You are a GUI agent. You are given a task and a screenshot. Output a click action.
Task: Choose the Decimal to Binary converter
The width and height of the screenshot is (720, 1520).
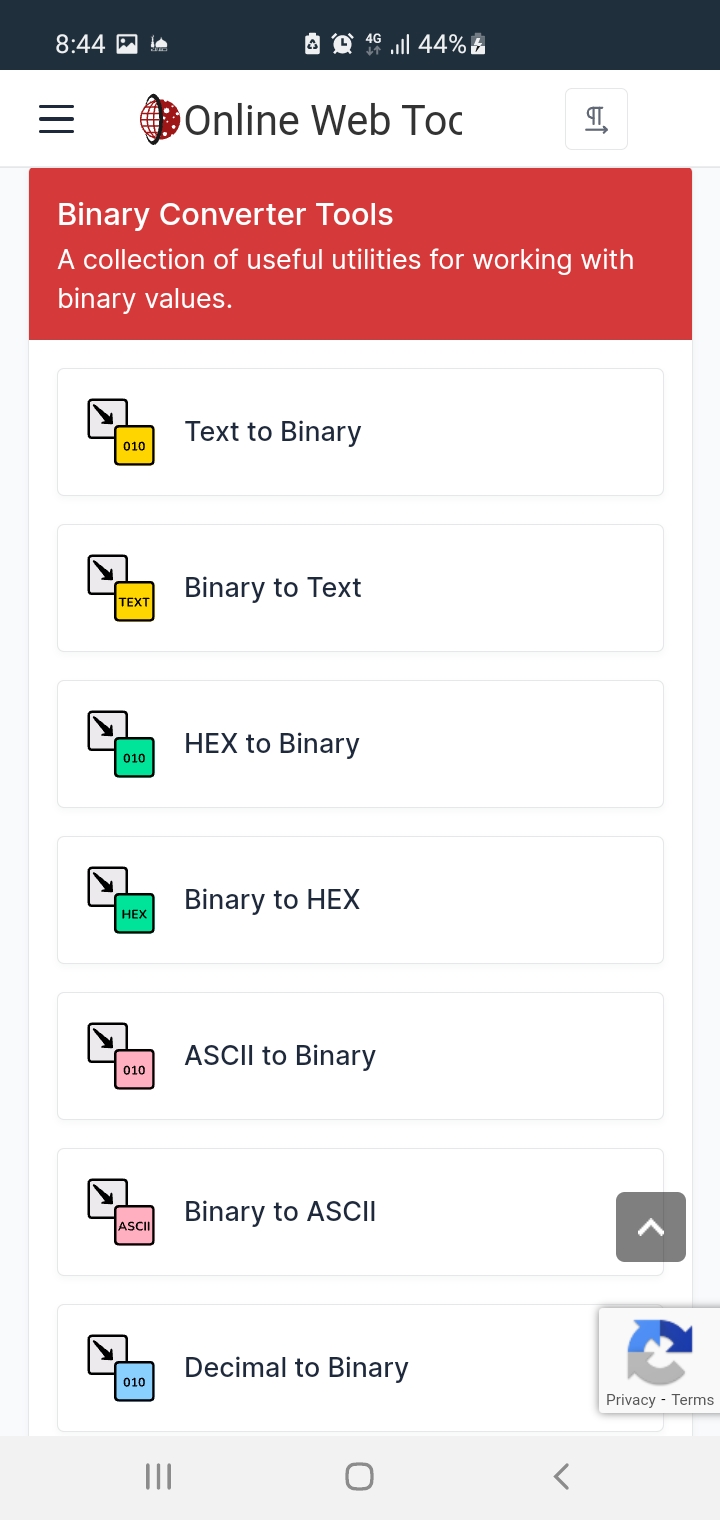tap(296, 1368)
